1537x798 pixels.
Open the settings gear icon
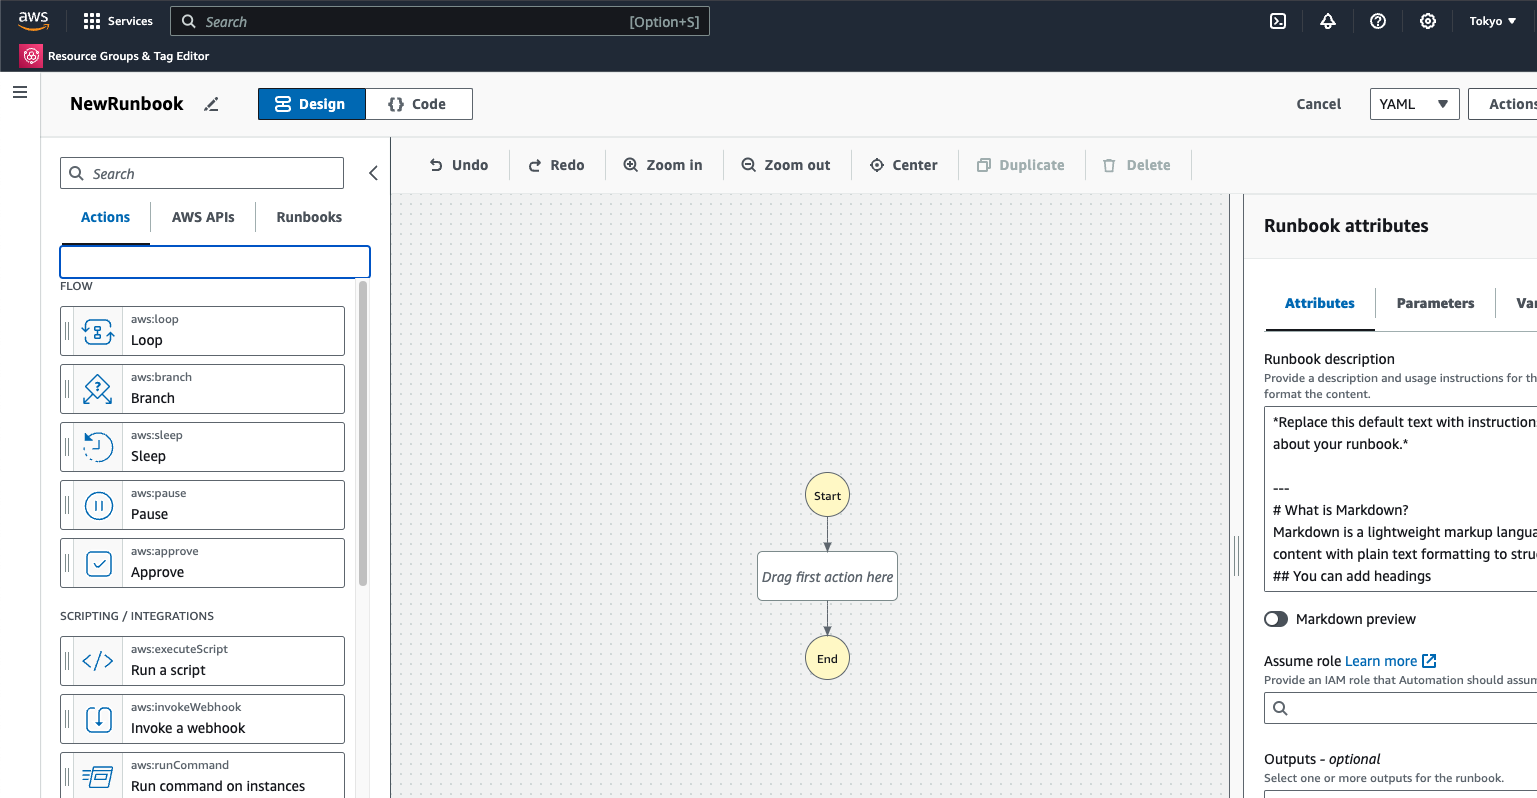[1428, 21]
